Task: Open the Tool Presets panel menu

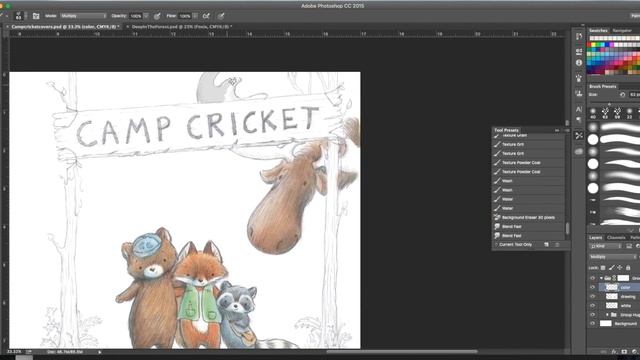Action: [567, 130]
